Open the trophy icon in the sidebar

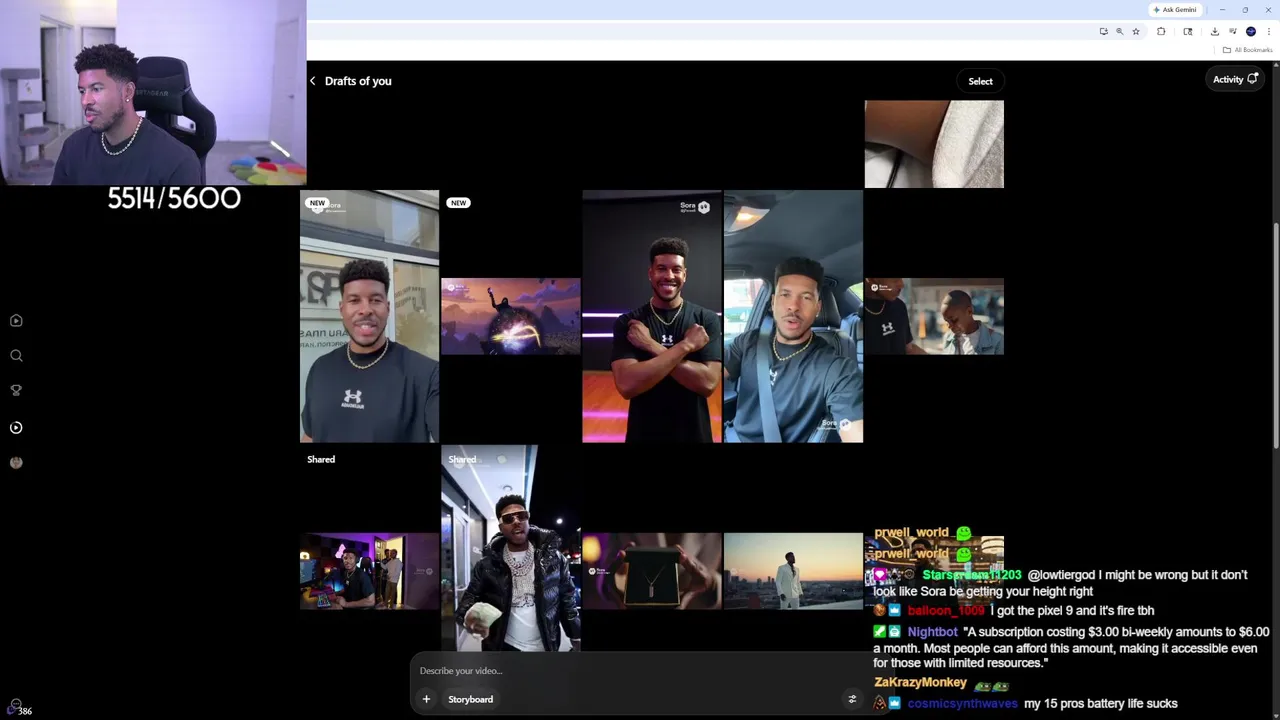click(16, 391)
